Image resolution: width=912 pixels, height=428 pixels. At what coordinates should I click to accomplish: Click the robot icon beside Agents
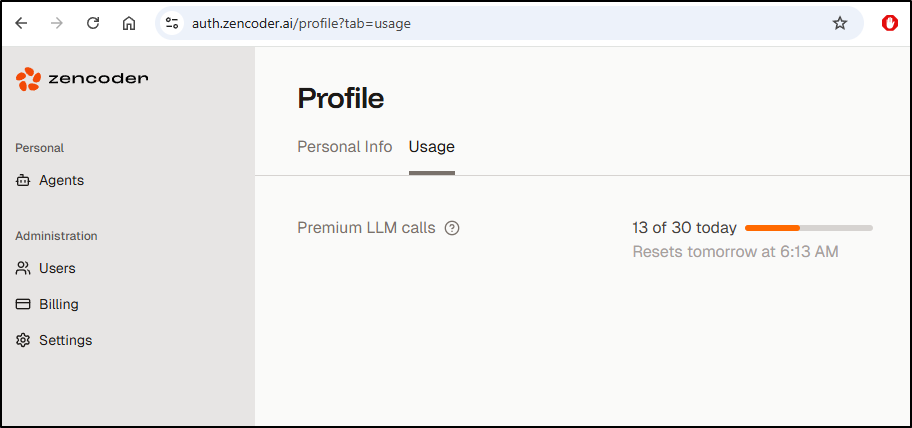pyautogui.click(x=23, y=181)
